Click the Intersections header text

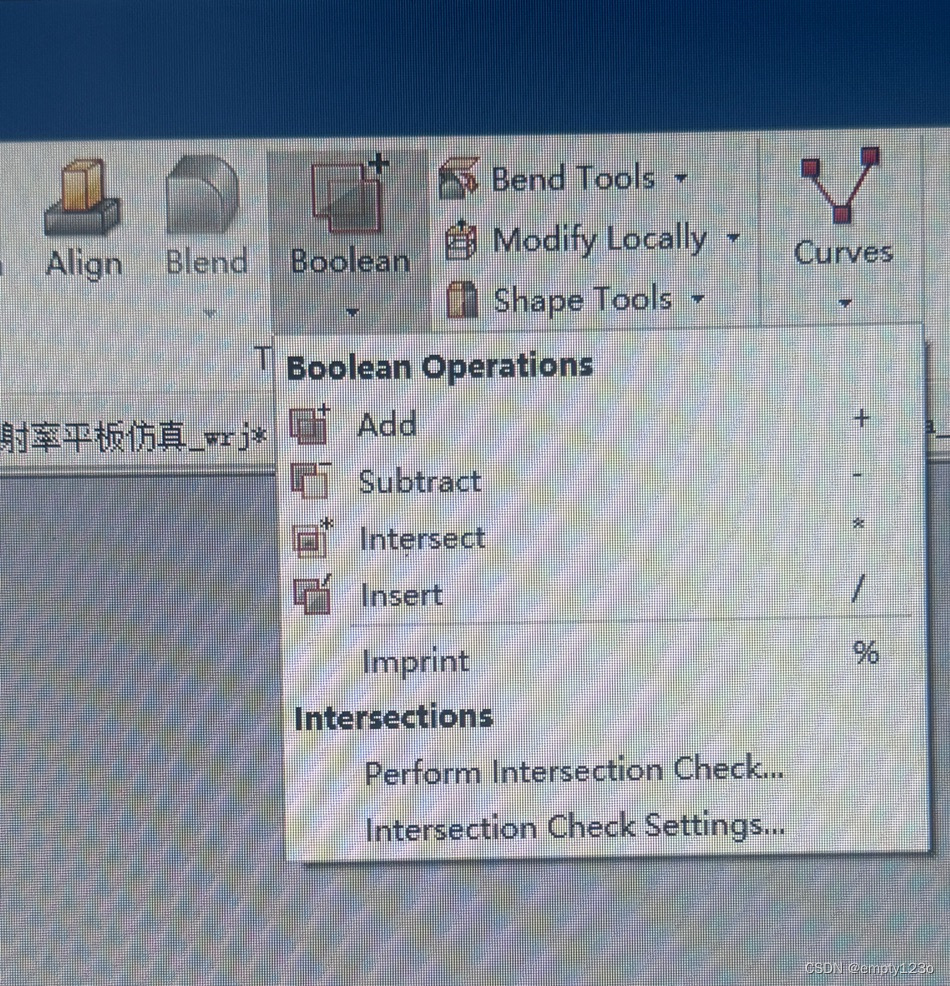point(394,717)
